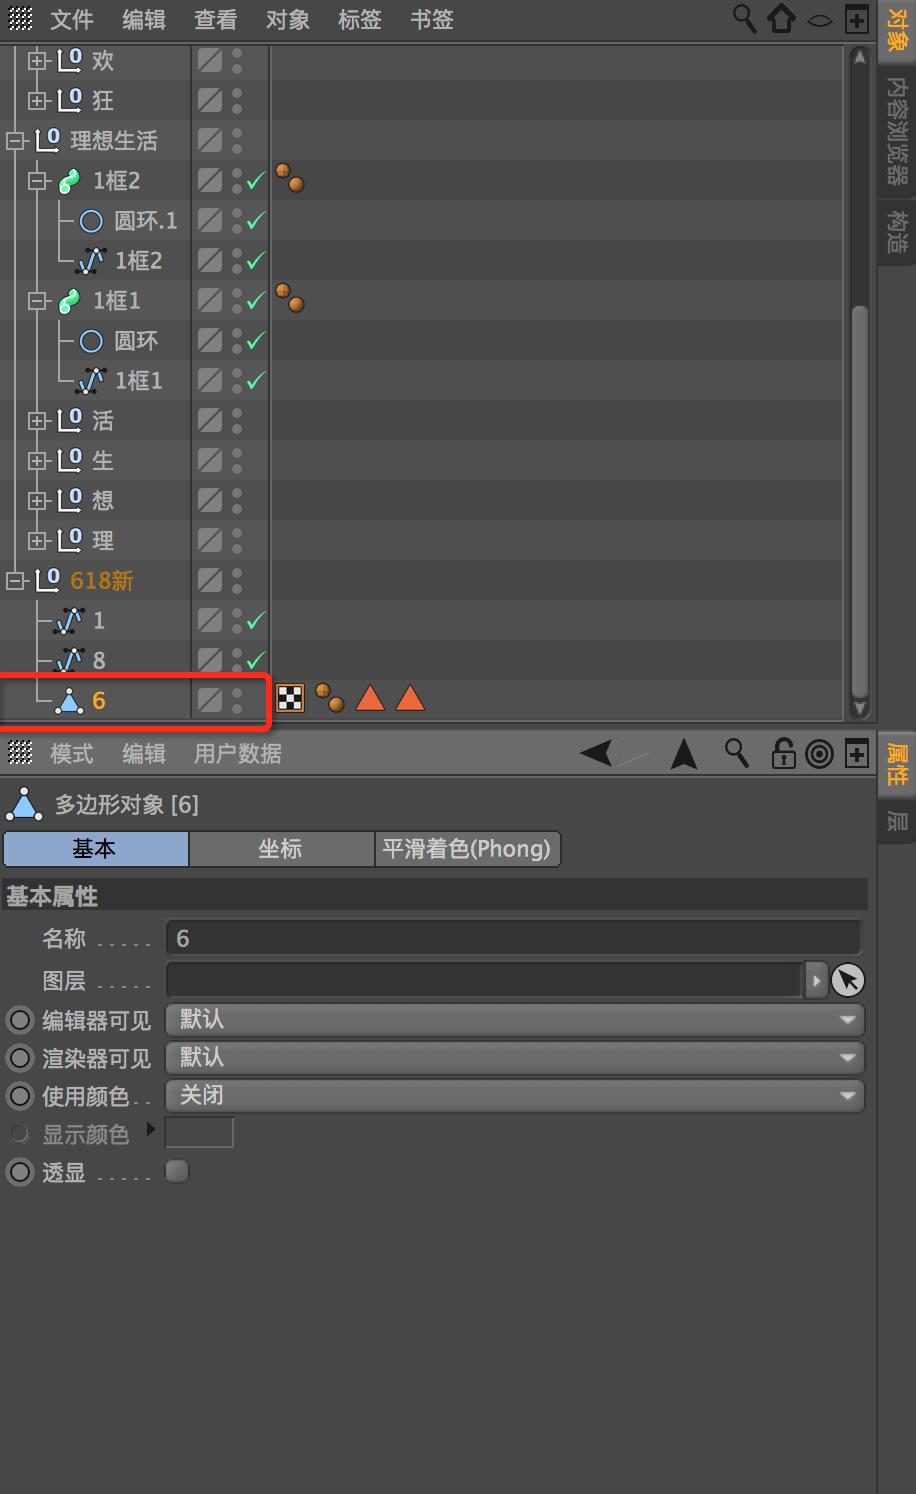Open the 使用颜色 dropdown
The image size is (916, 1494).
point(514,1096)
